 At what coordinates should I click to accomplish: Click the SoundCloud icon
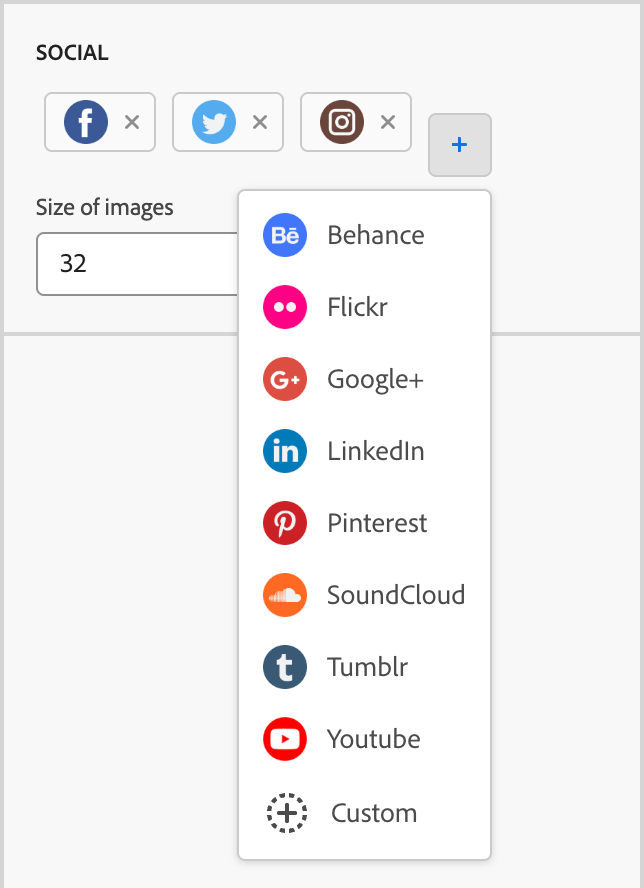285,595
